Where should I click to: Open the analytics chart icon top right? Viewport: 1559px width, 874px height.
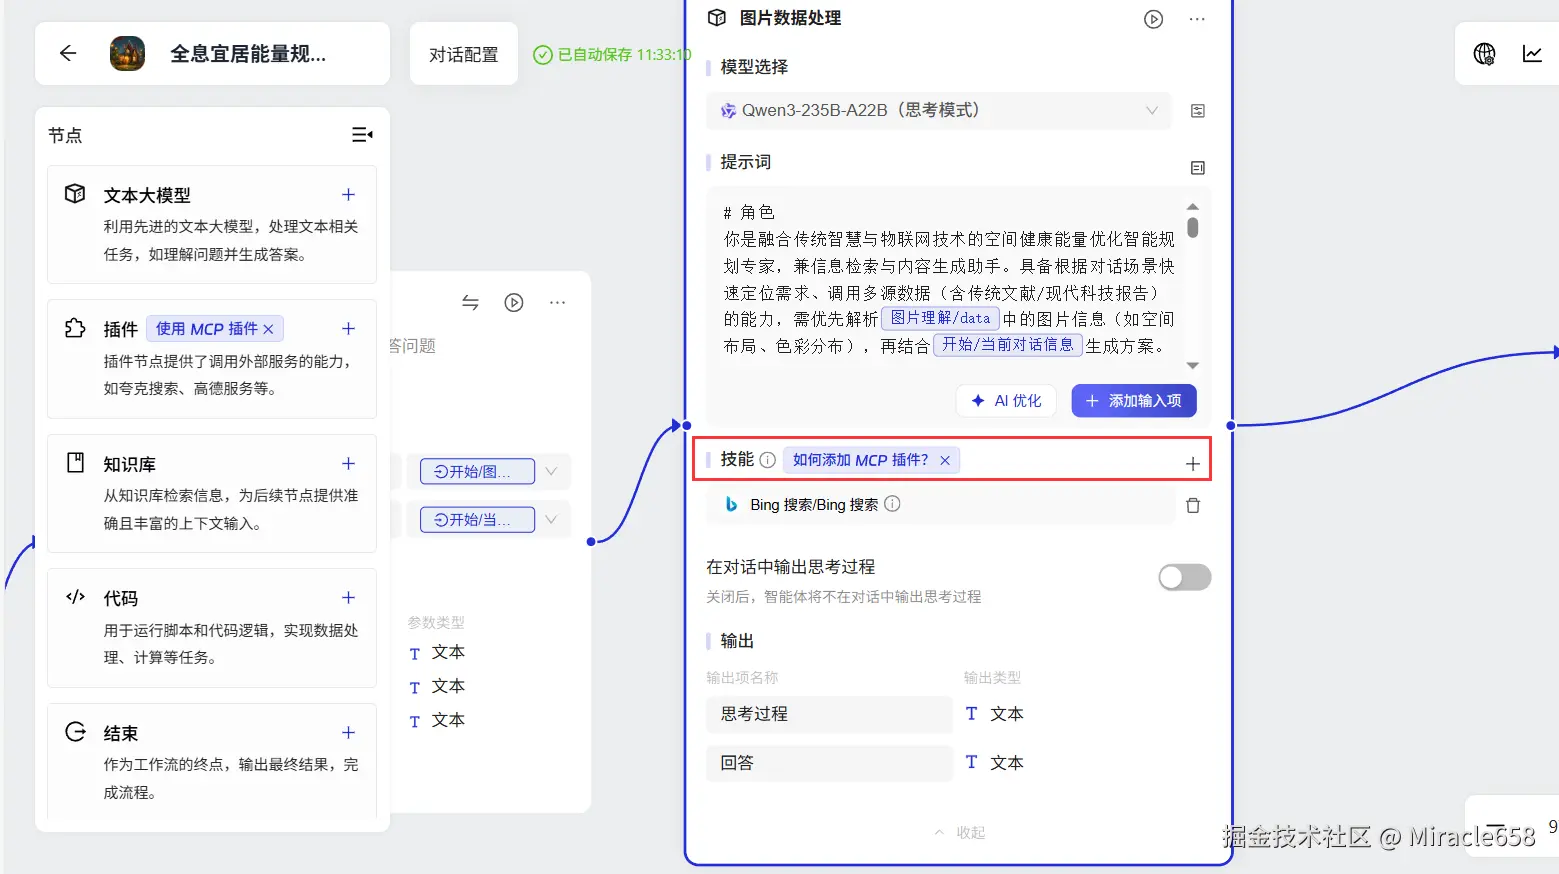pos(1532,54)
